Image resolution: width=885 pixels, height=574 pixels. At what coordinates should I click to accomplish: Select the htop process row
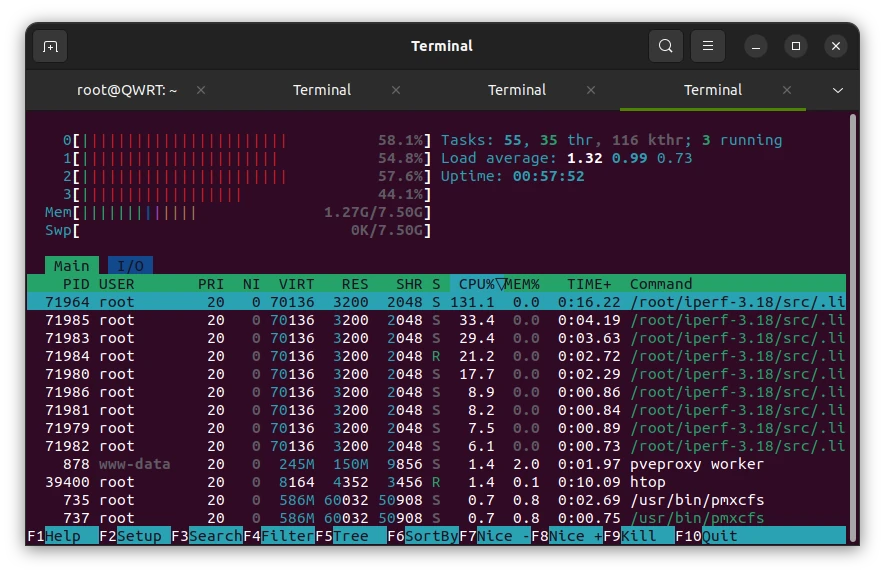(x=436, y=483)
